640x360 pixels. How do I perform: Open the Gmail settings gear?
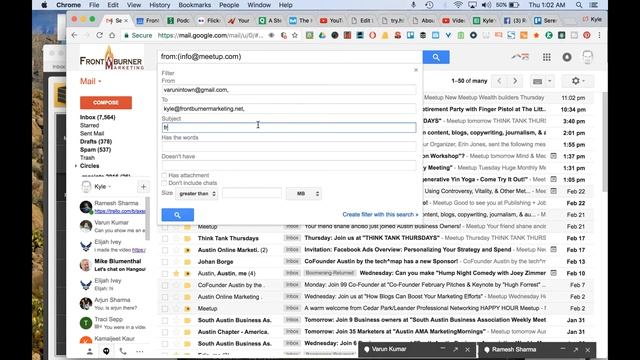(576, 81)
